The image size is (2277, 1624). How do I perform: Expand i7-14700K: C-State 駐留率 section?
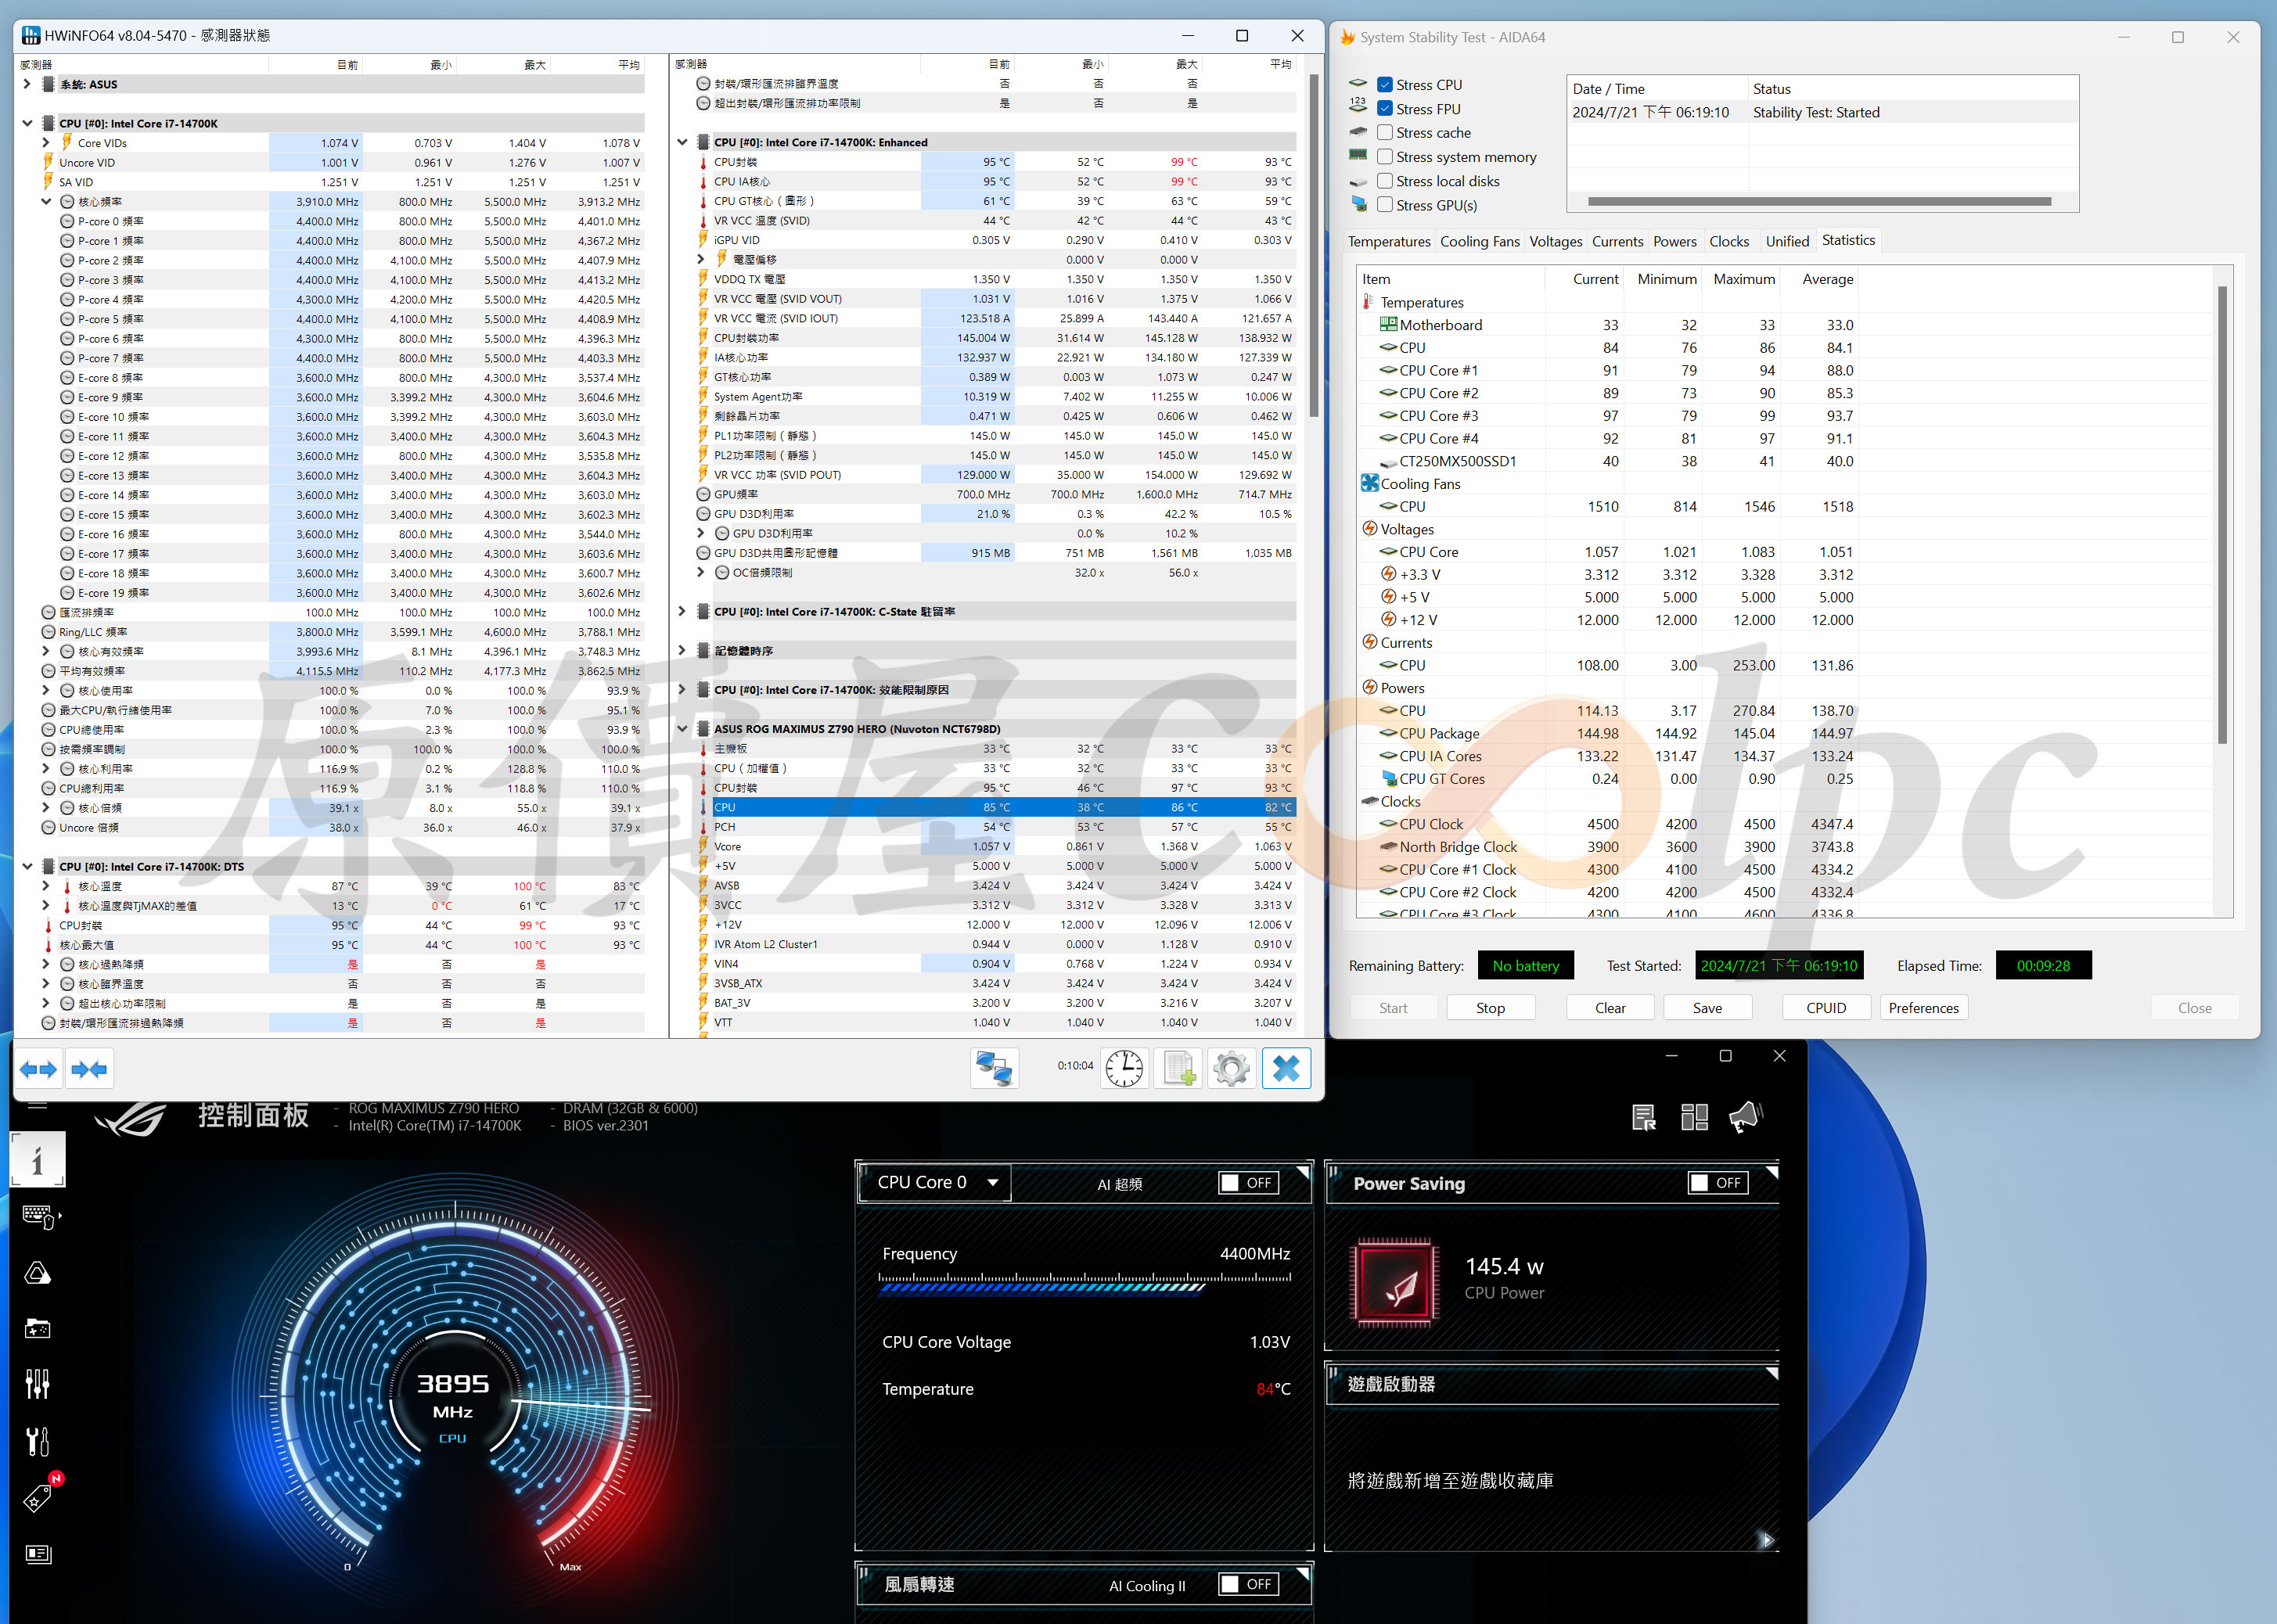[682, 612]
